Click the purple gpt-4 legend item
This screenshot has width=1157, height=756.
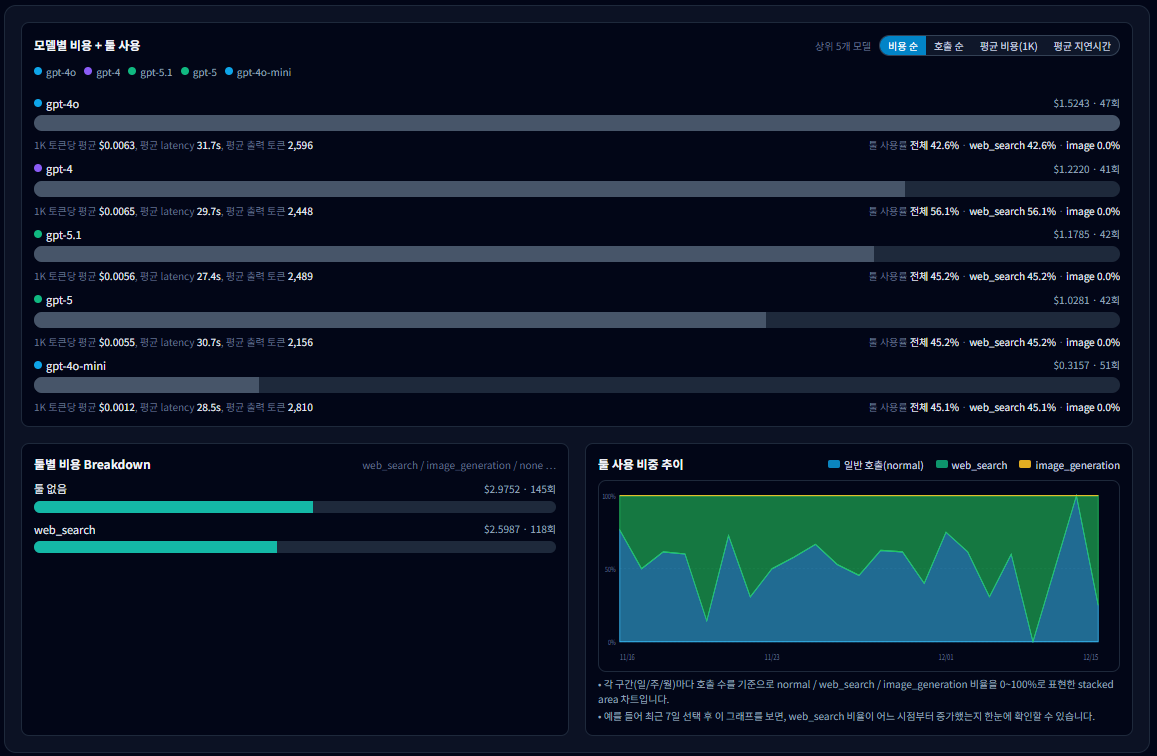(102, 72)
